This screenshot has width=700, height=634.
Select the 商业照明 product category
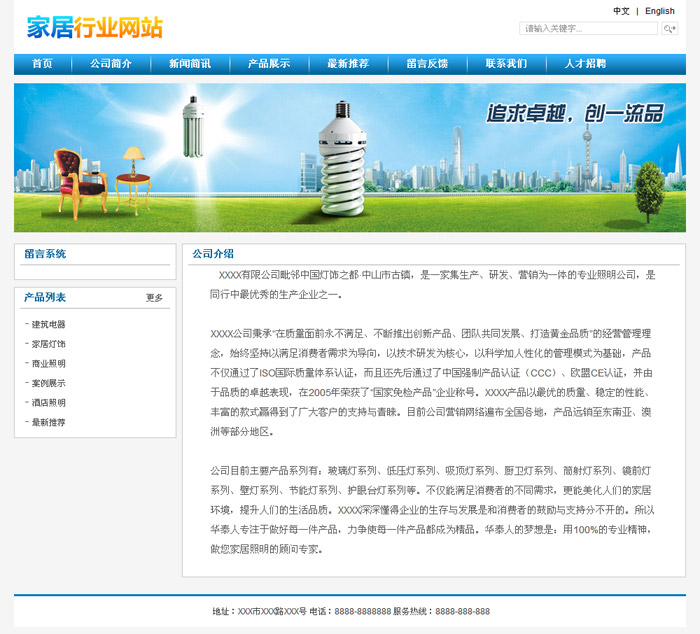[48, 364]
